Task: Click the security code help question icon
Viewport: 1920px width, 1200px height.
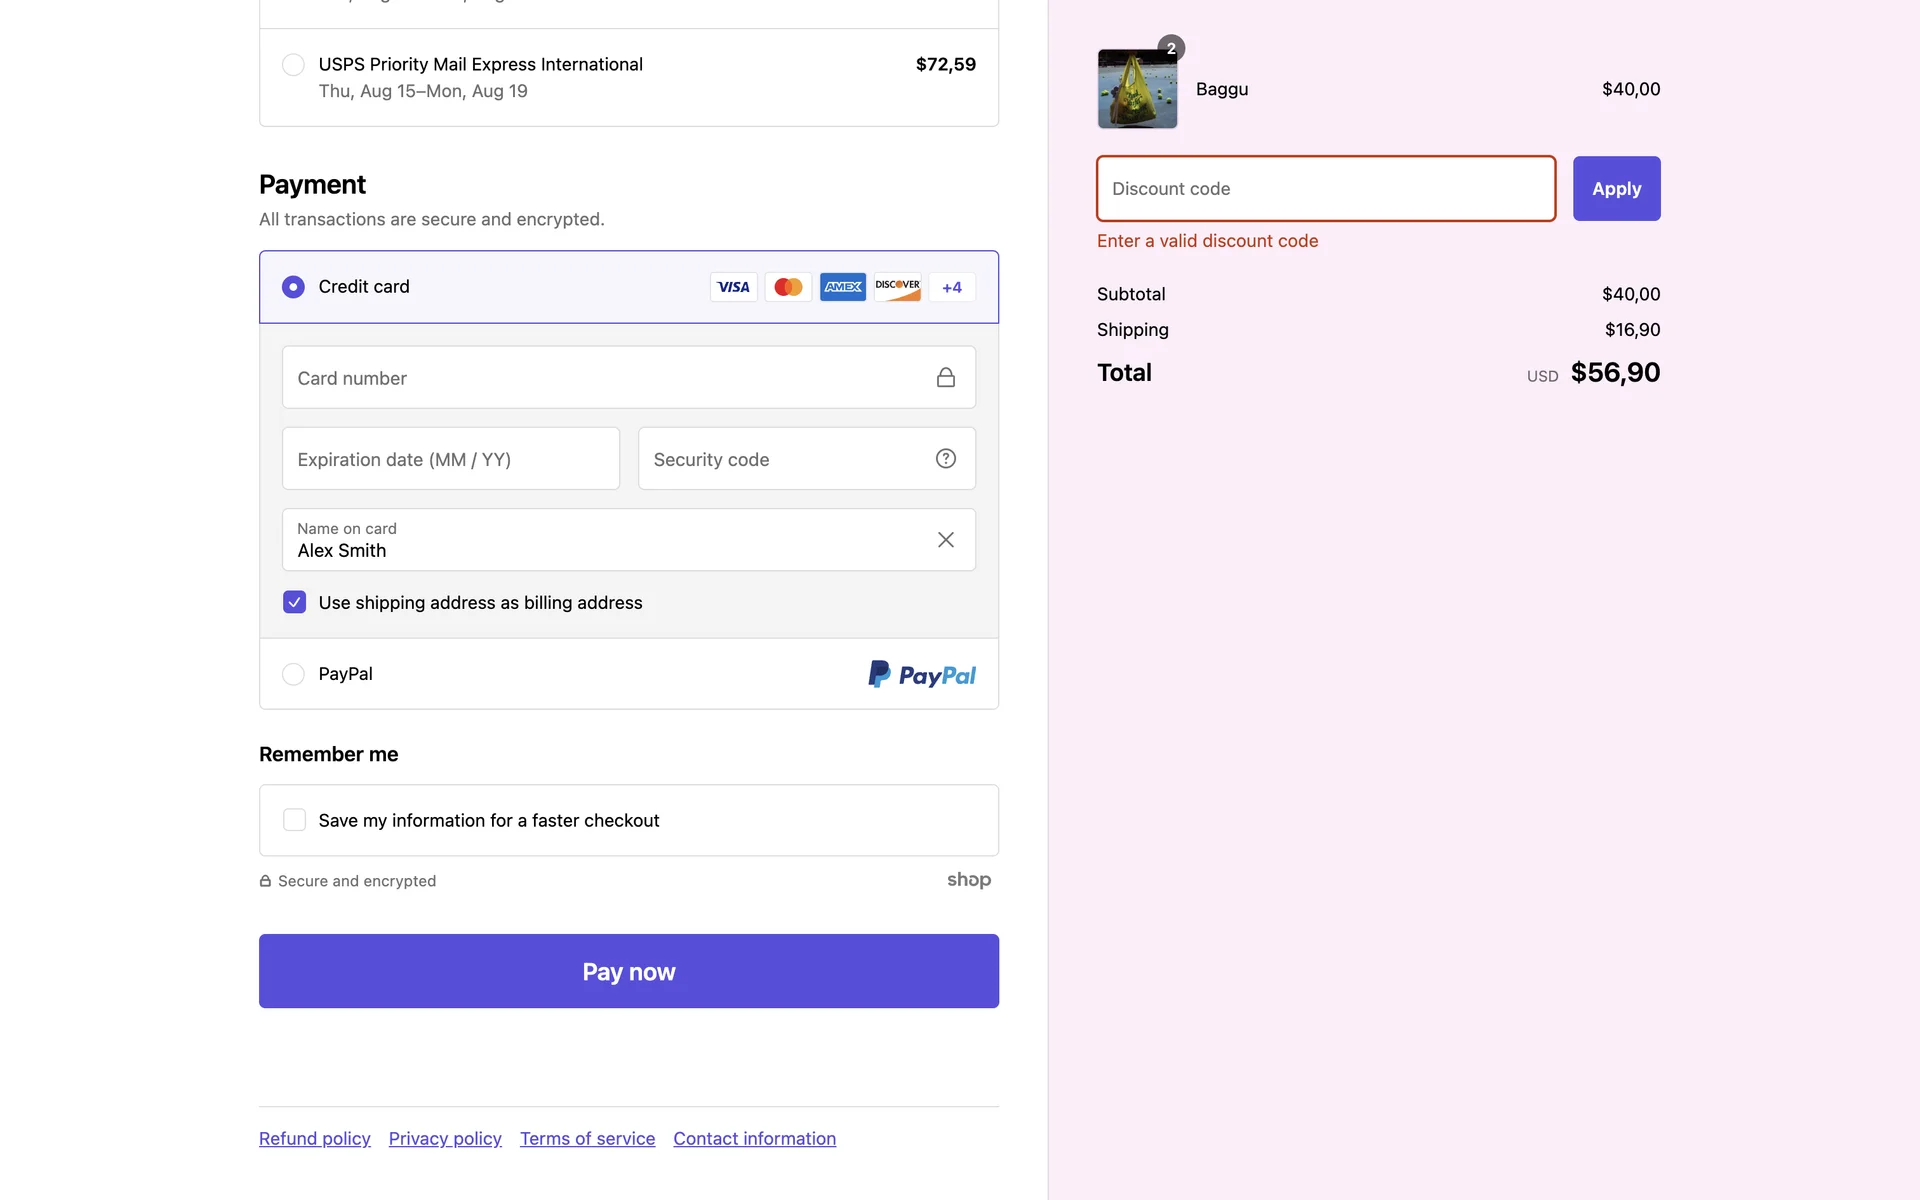Action: (945, 459)
